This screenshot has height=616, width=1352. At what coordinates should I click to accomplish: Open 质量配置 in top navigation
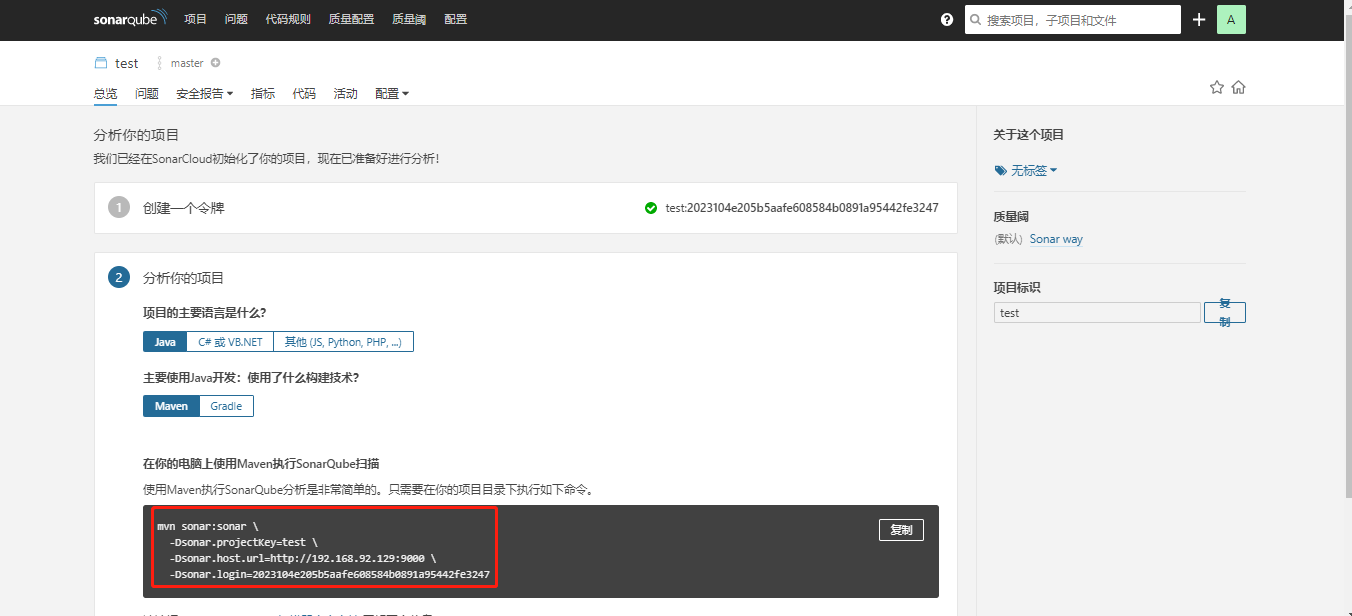[x=351, y=19]
